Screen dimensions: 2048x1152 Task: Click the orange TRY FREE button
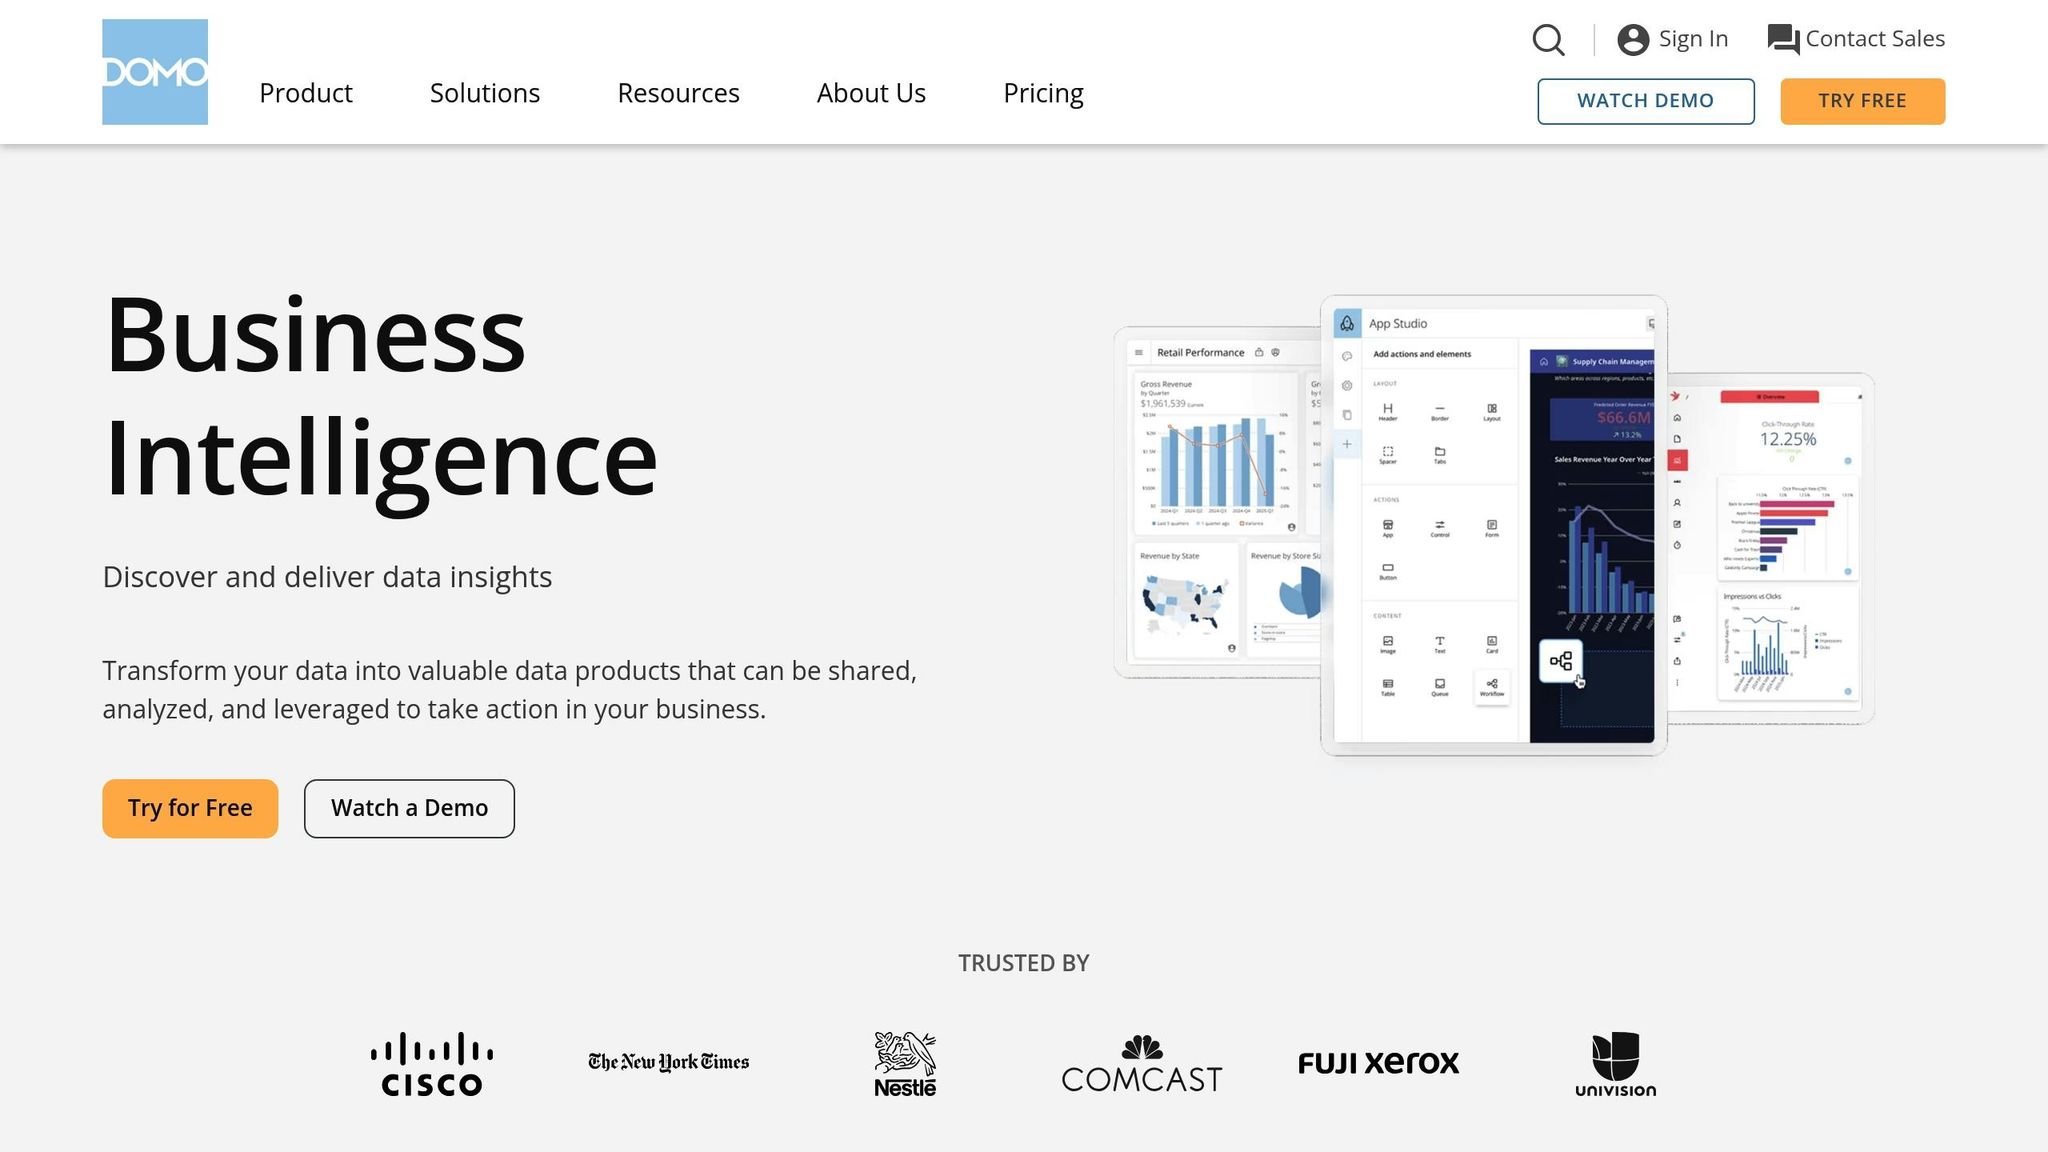(1863, 101)
